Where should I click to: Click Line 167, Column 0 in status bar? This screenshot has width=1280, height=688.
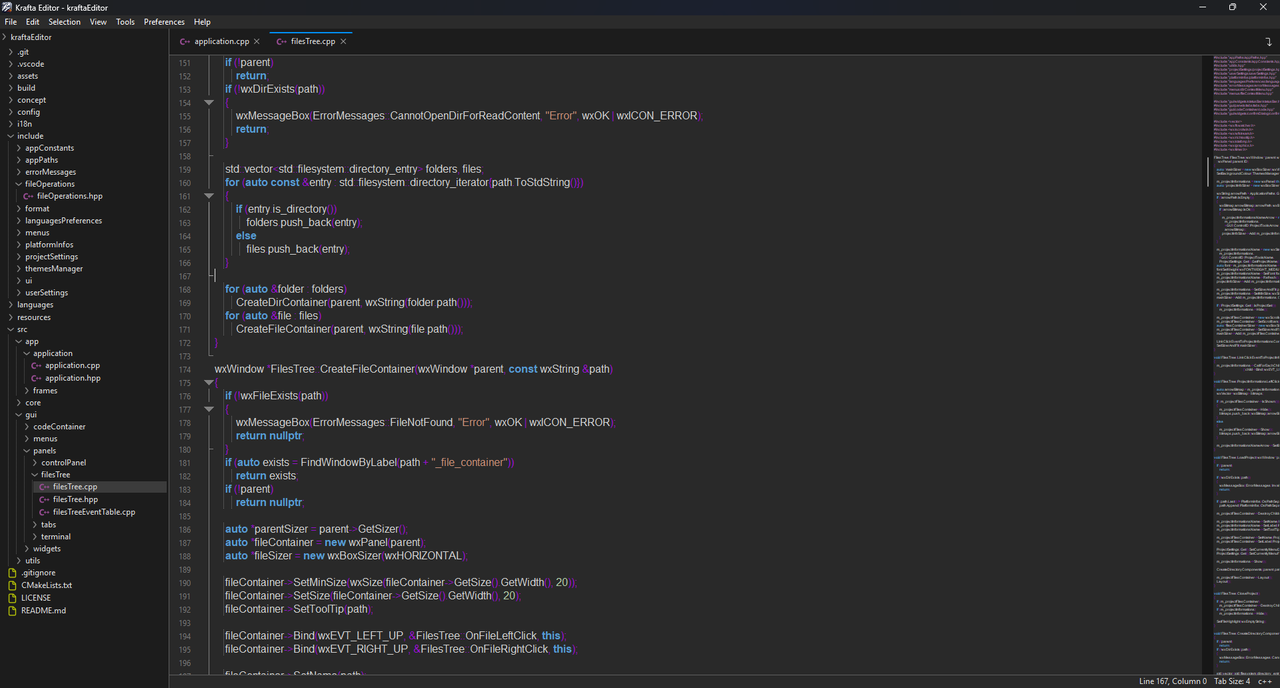pos(1174,681)
